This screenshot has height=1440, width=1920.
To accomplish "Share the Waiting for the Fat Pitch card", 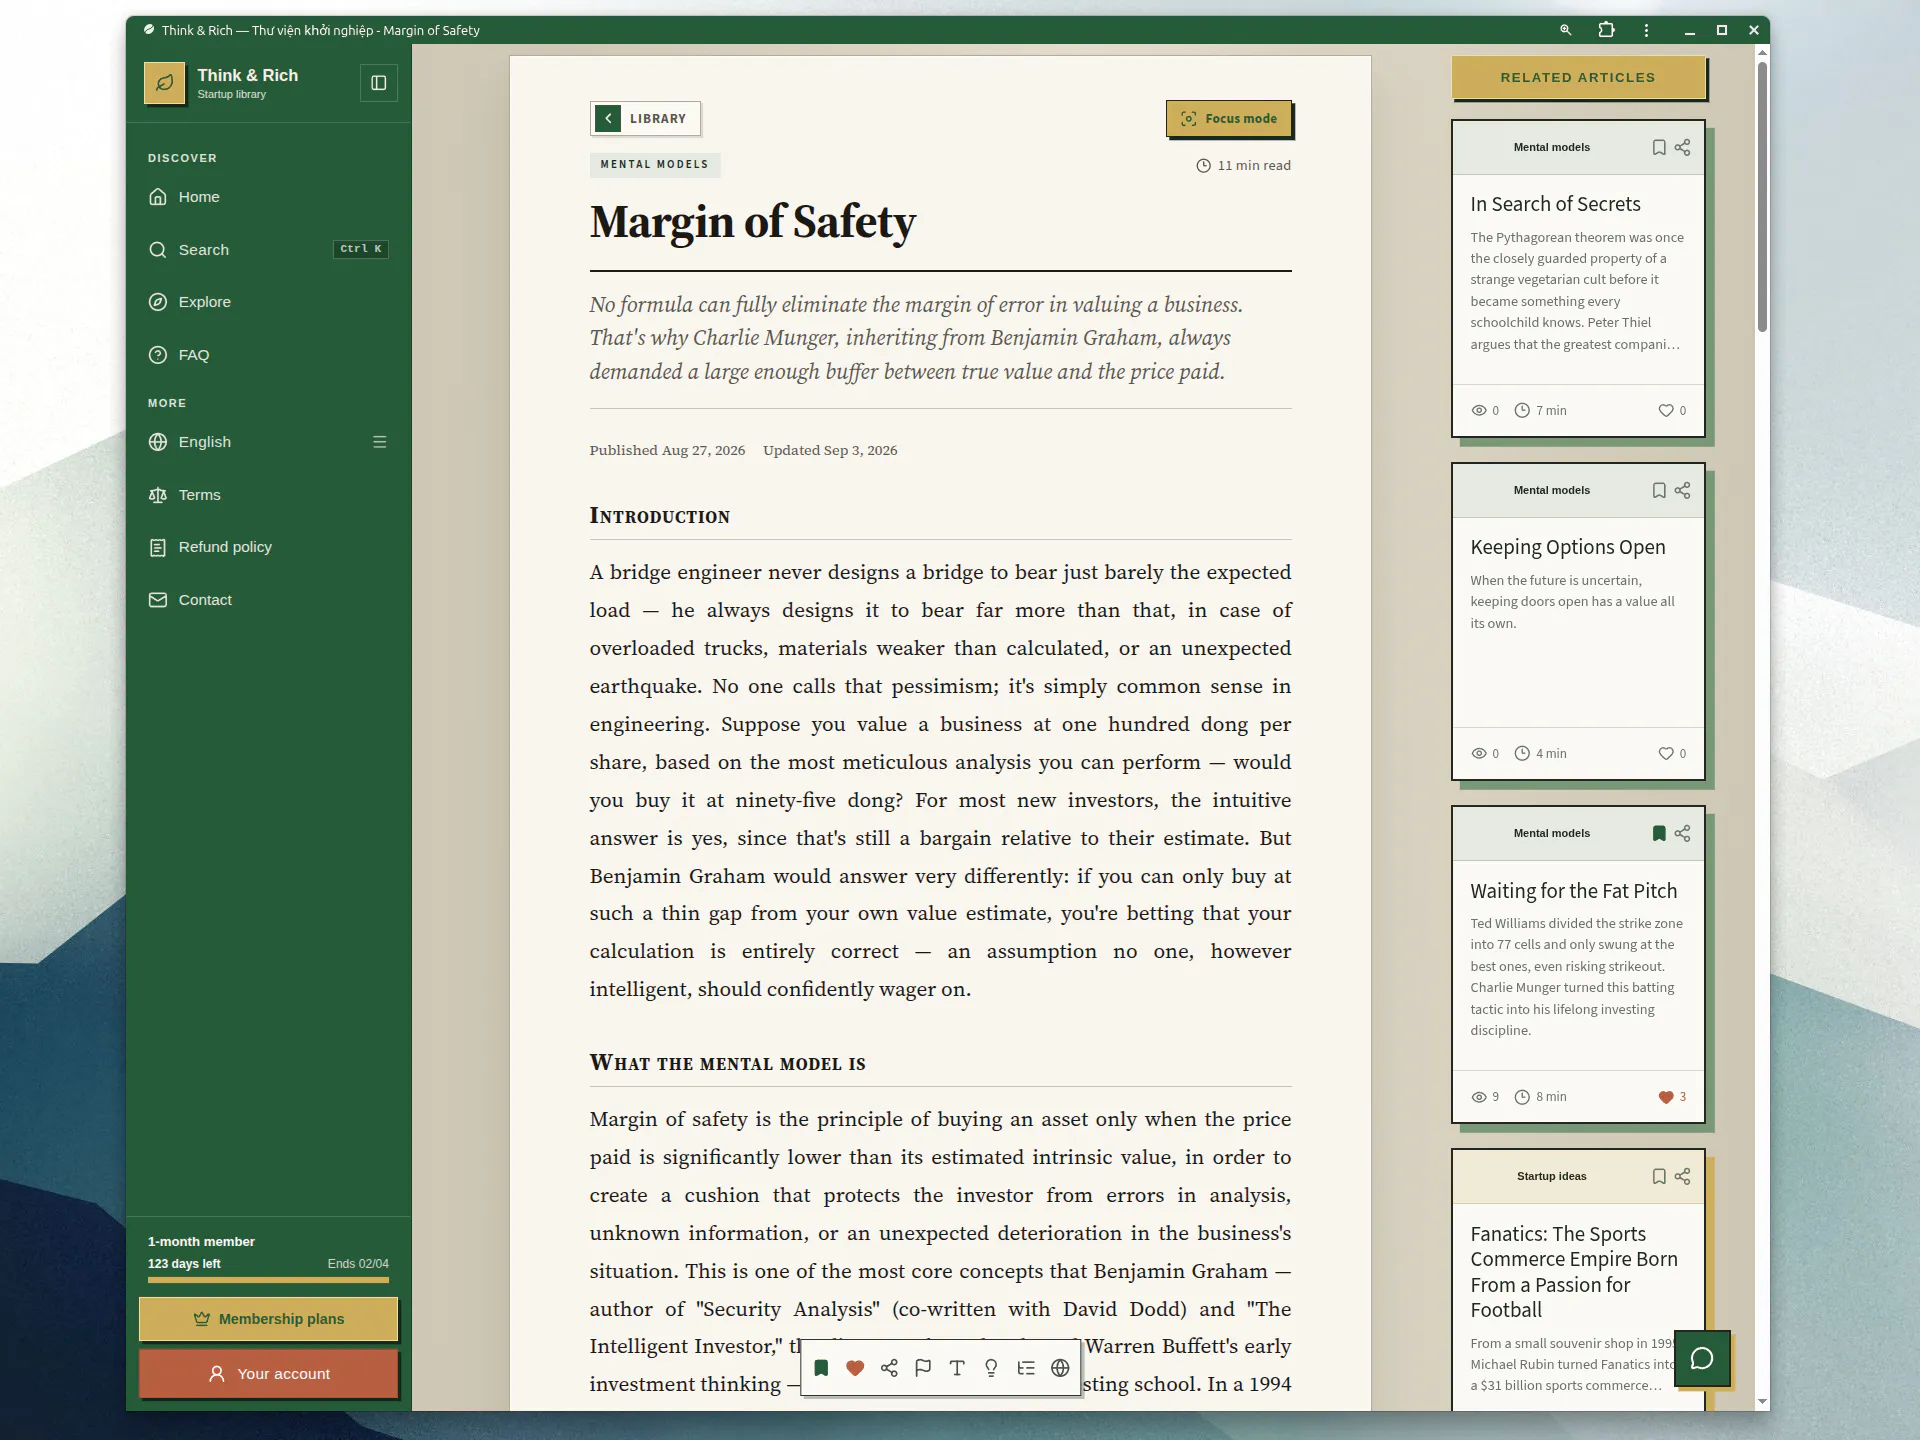I will pyautogui.click(x=1683, y=833).
